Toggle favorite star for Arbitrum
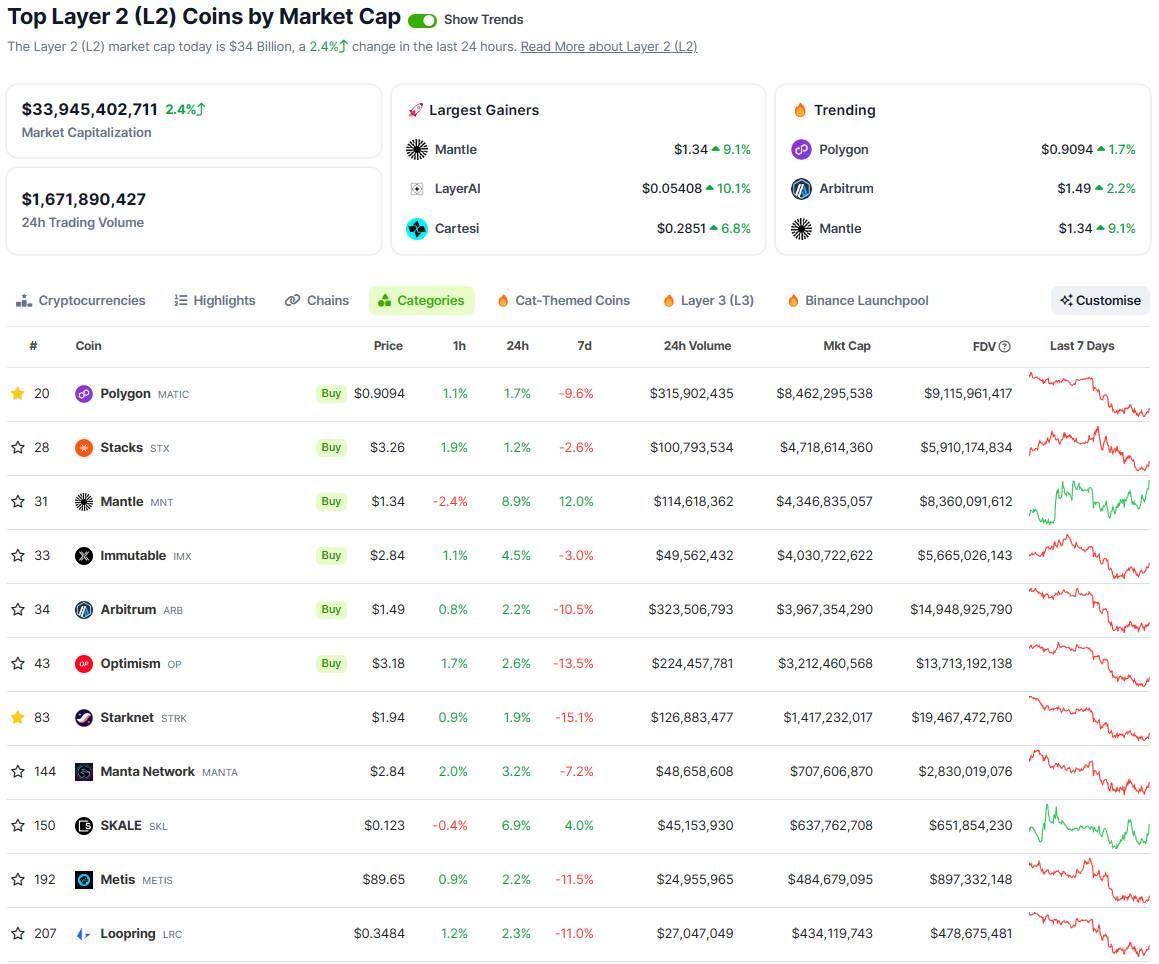Screen dimensions: 1159x964 pyautogui.click(x=18, y=609)
